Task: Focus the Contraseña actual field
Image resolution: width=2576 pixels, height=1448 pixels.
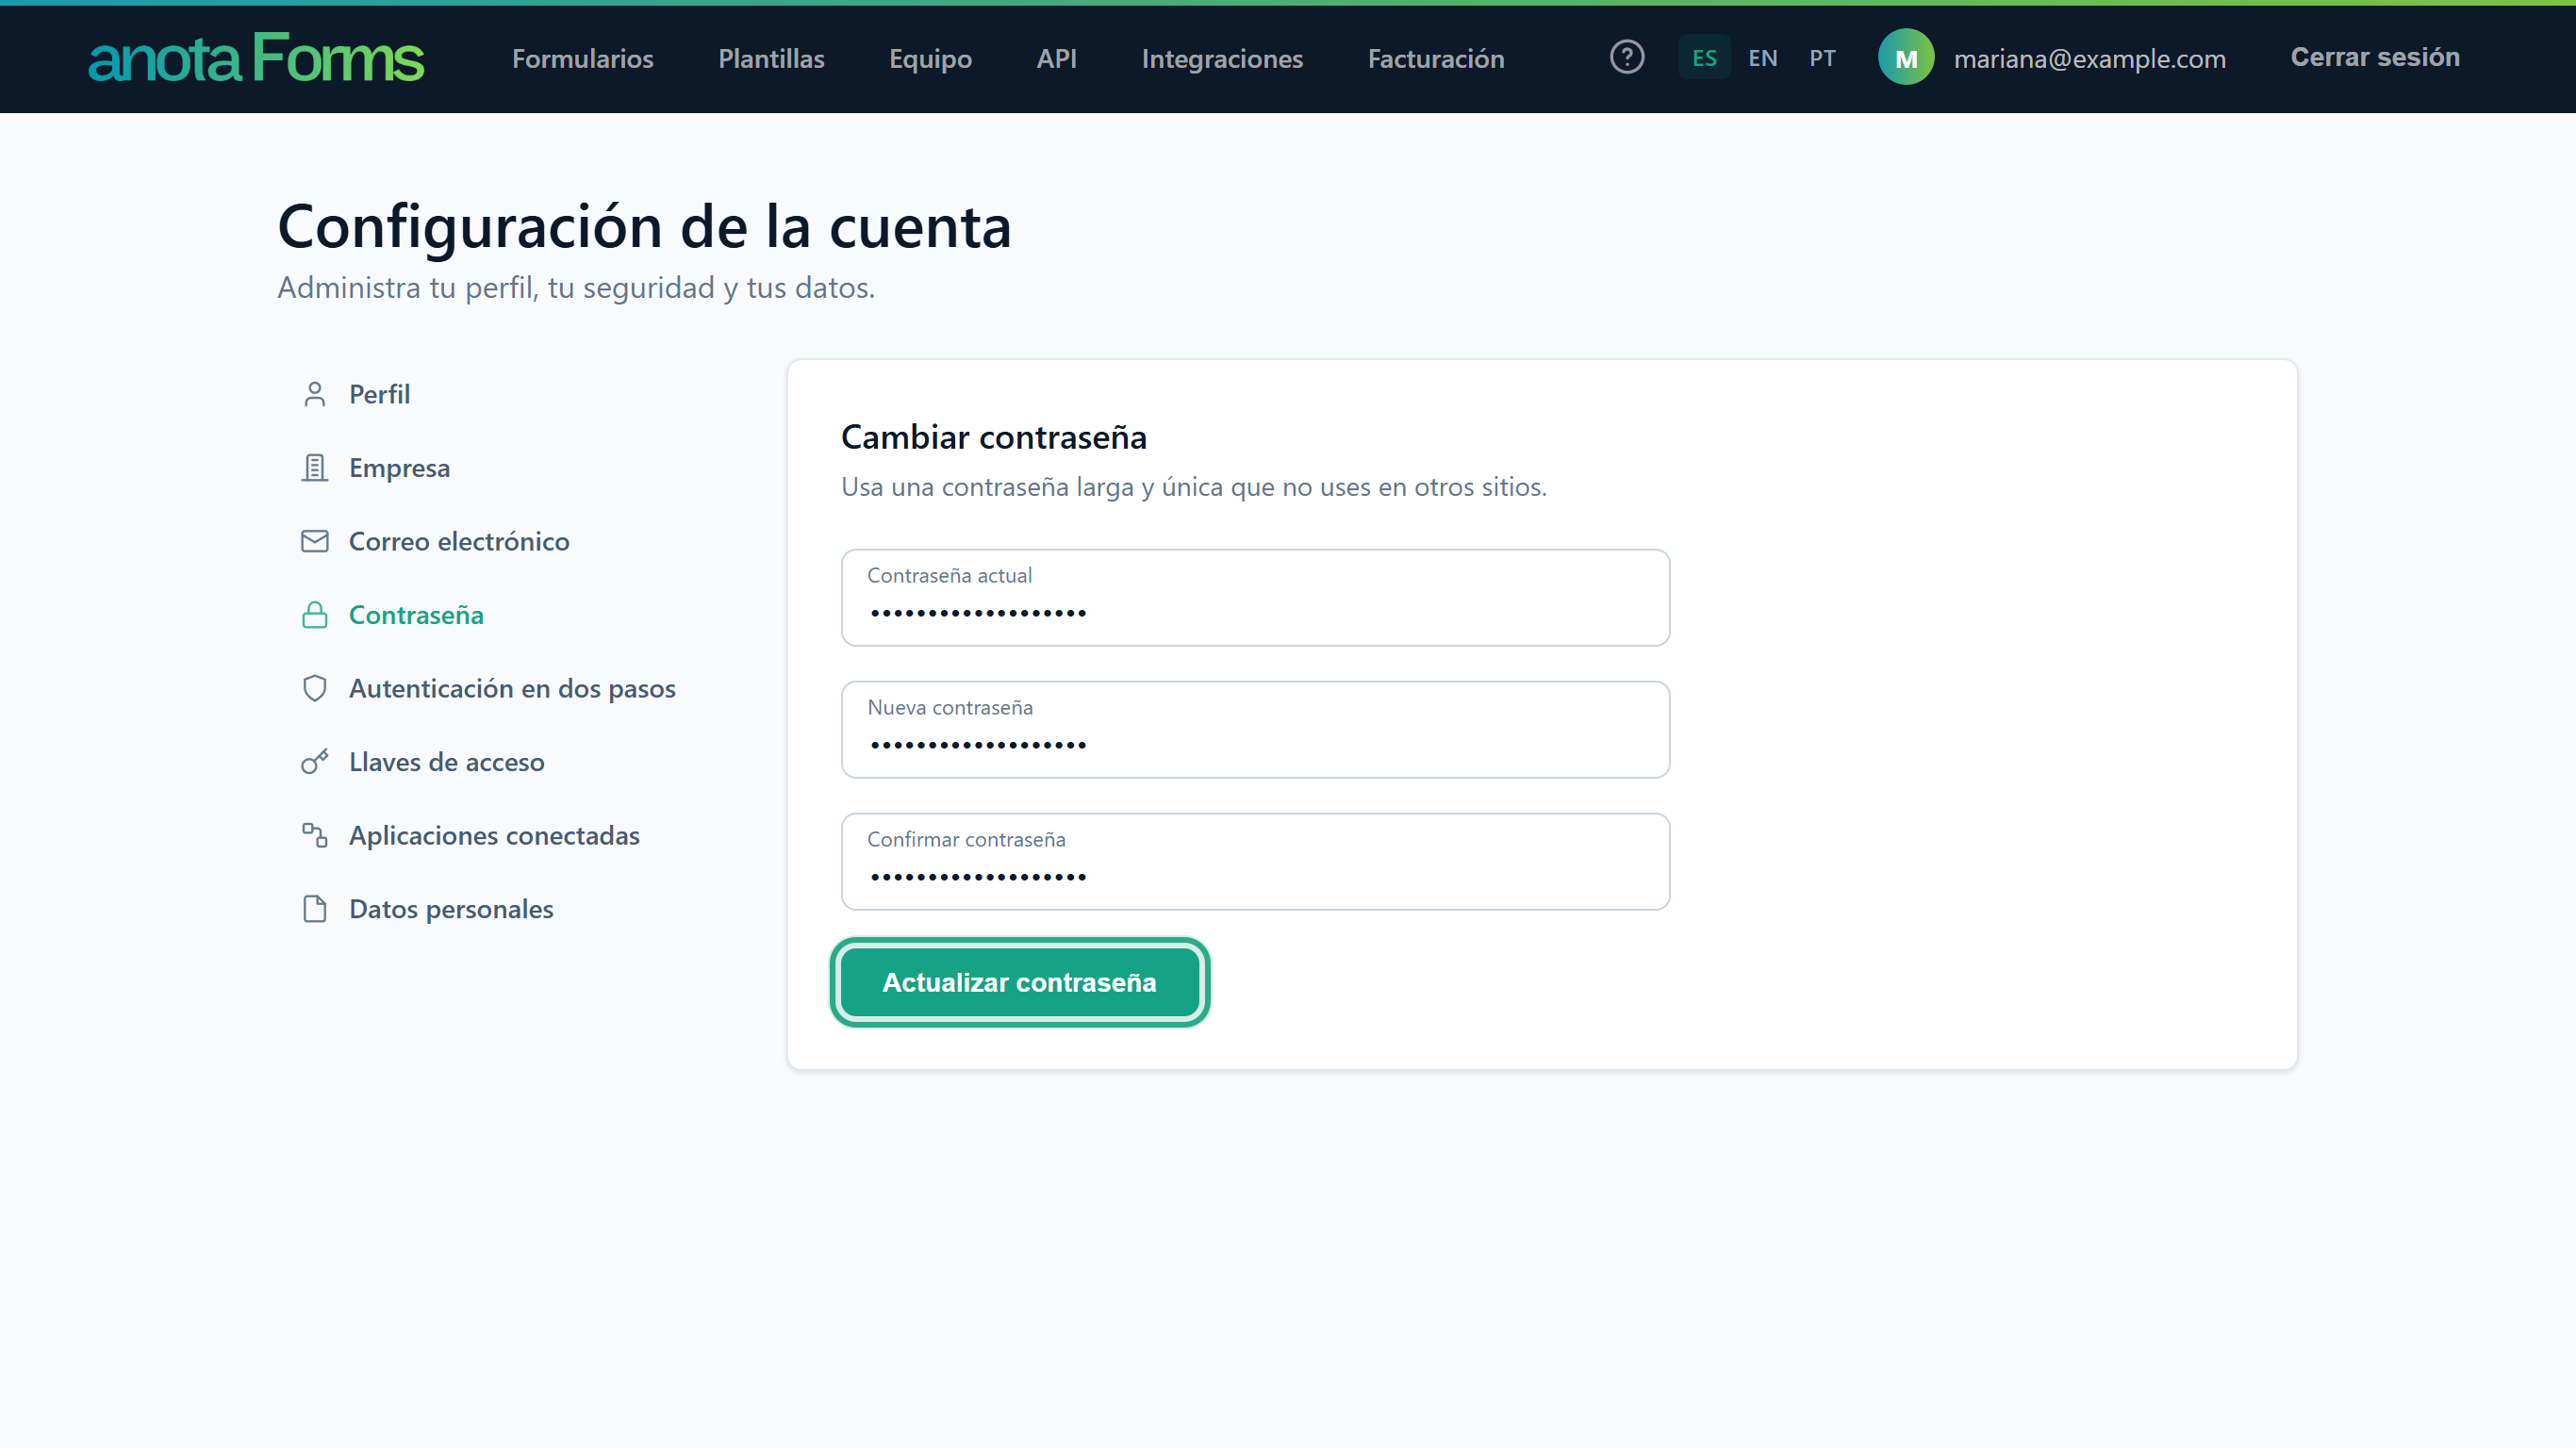Action: click(x=1255, y=597)
